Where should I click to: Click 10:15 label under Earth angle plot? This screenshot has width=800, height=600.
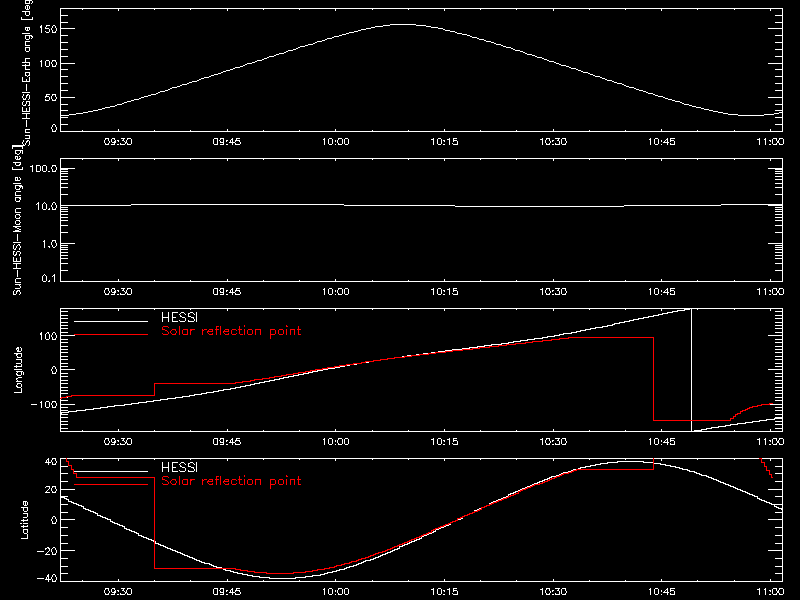pyautogui.click(x=444, y=141)
